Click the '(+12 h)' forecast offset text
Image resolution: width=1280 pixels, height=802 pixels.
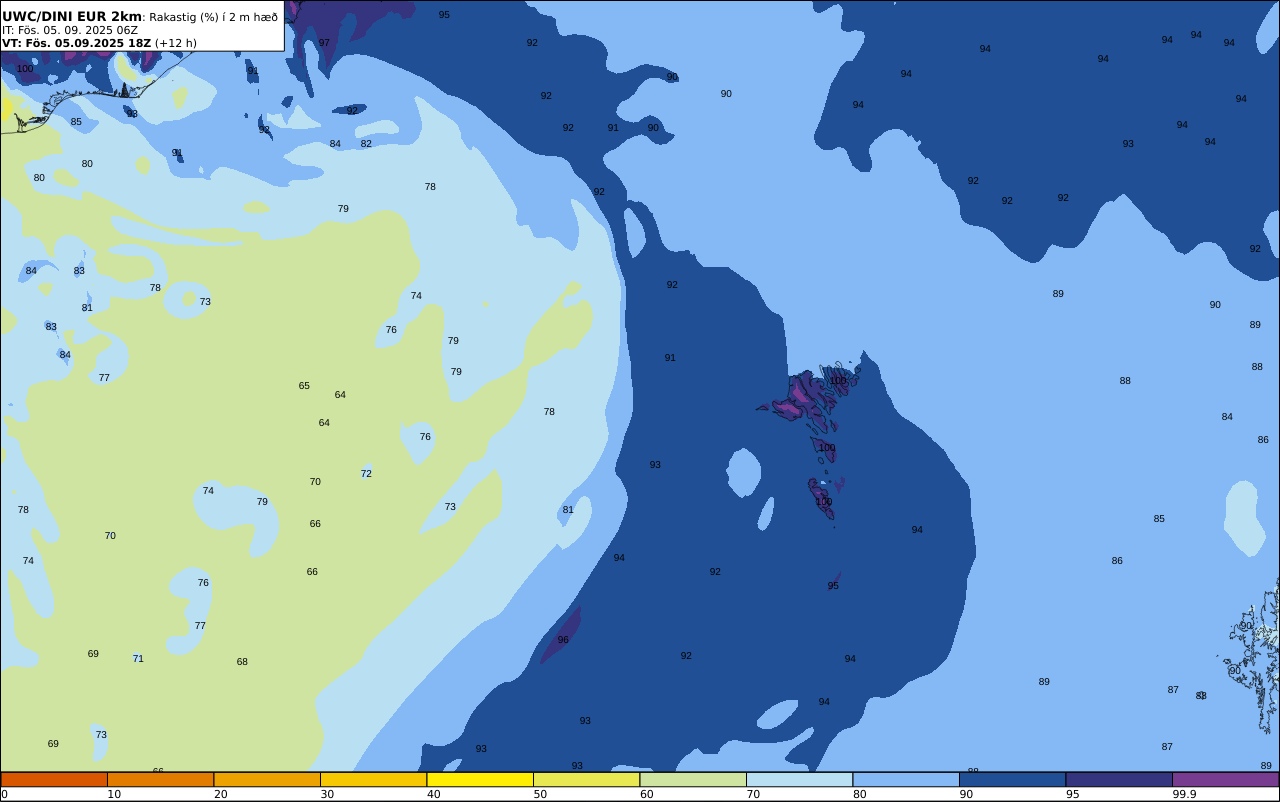point(176,43)
